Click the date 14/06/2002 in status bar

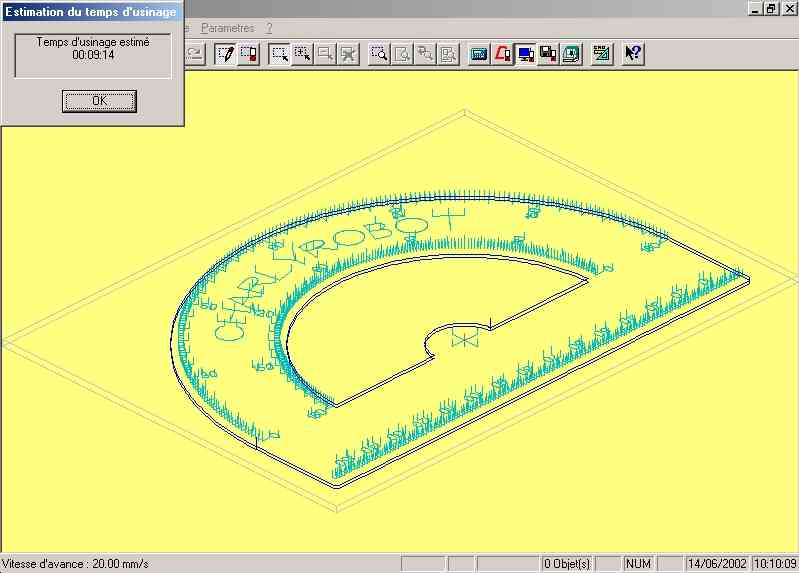717,564
